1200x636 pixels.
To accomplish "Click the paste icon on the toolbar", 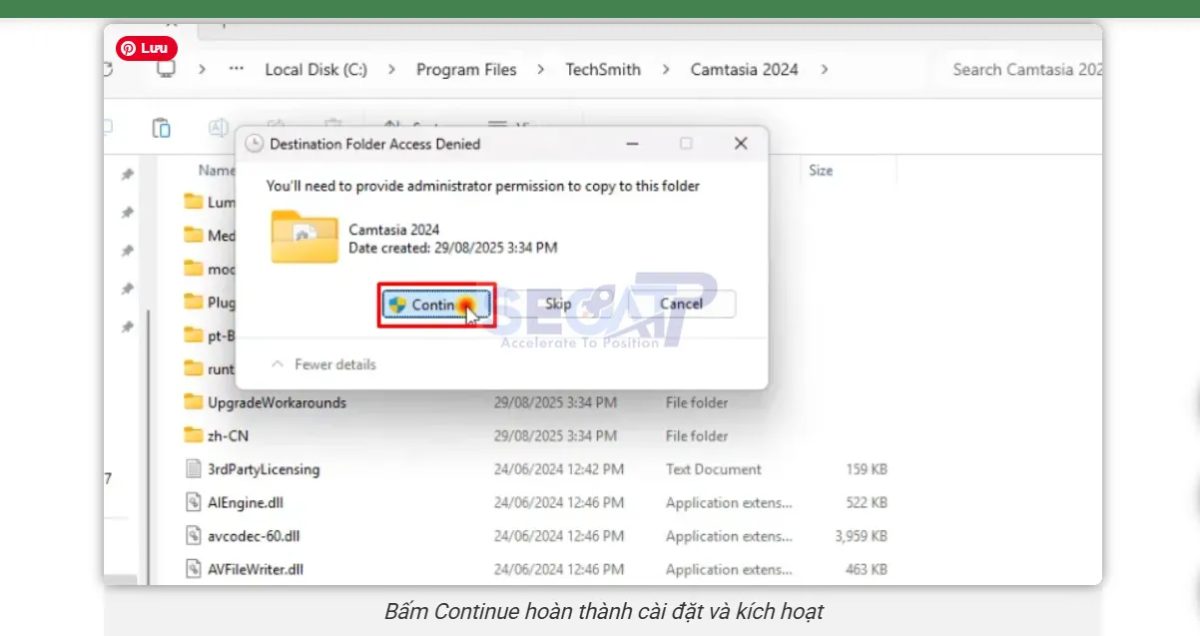I will (161, 125).
